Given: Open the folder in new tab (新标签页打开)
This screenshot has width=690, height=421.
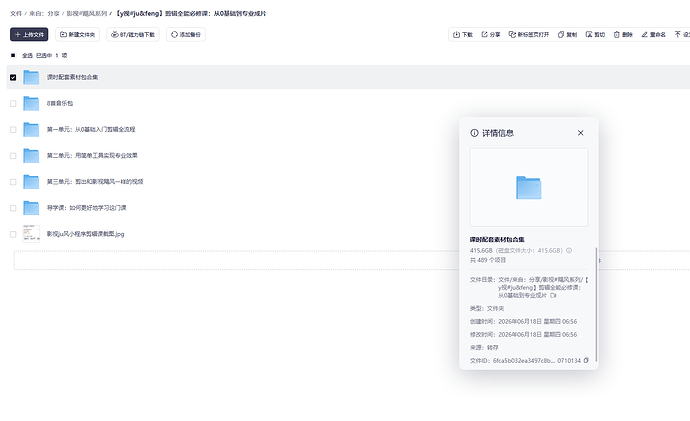Looking at the screenshot, I should click(x=529, y=34).
